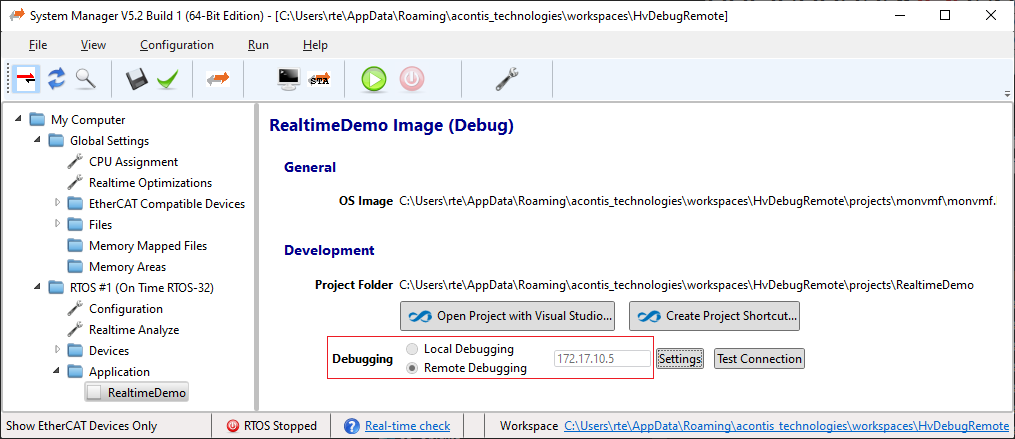The width and height of the screenshot is (1015, 439).
Task: Click the Project Folder path text
Action: [686, 285]
